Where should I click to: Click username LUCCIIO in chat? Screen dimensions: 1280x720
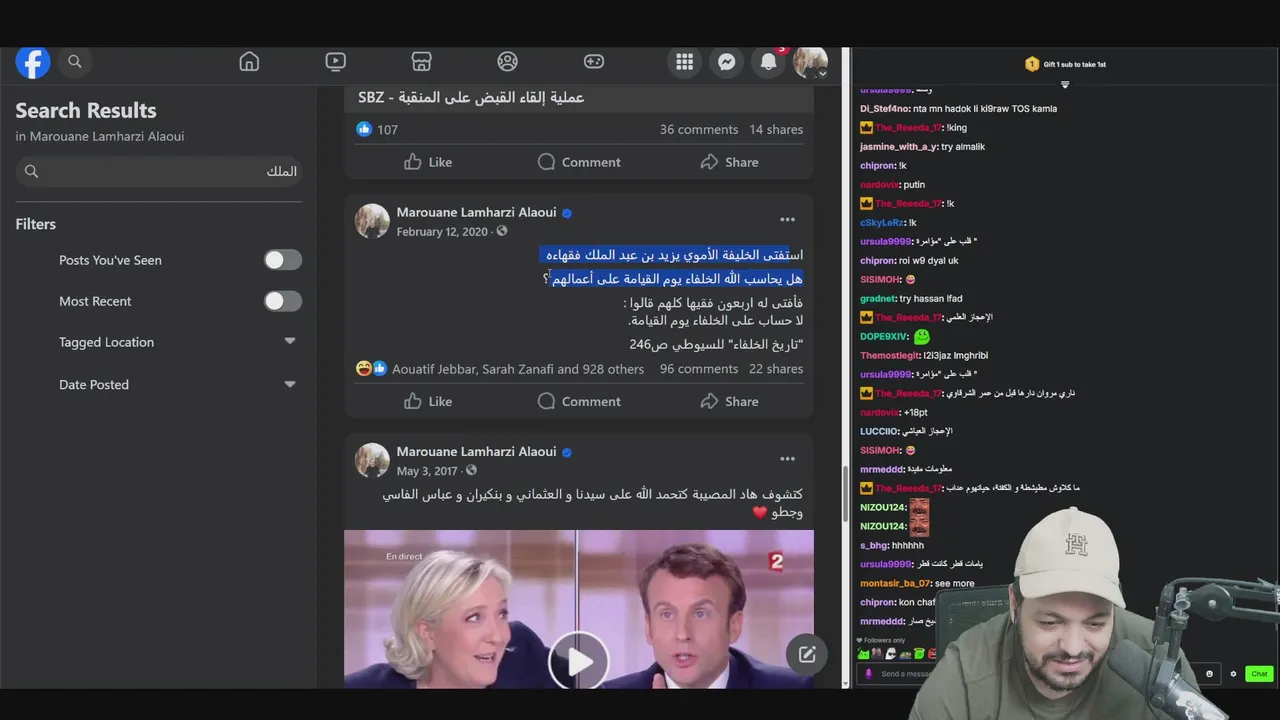pyautogui.click(x=879, y=431)
